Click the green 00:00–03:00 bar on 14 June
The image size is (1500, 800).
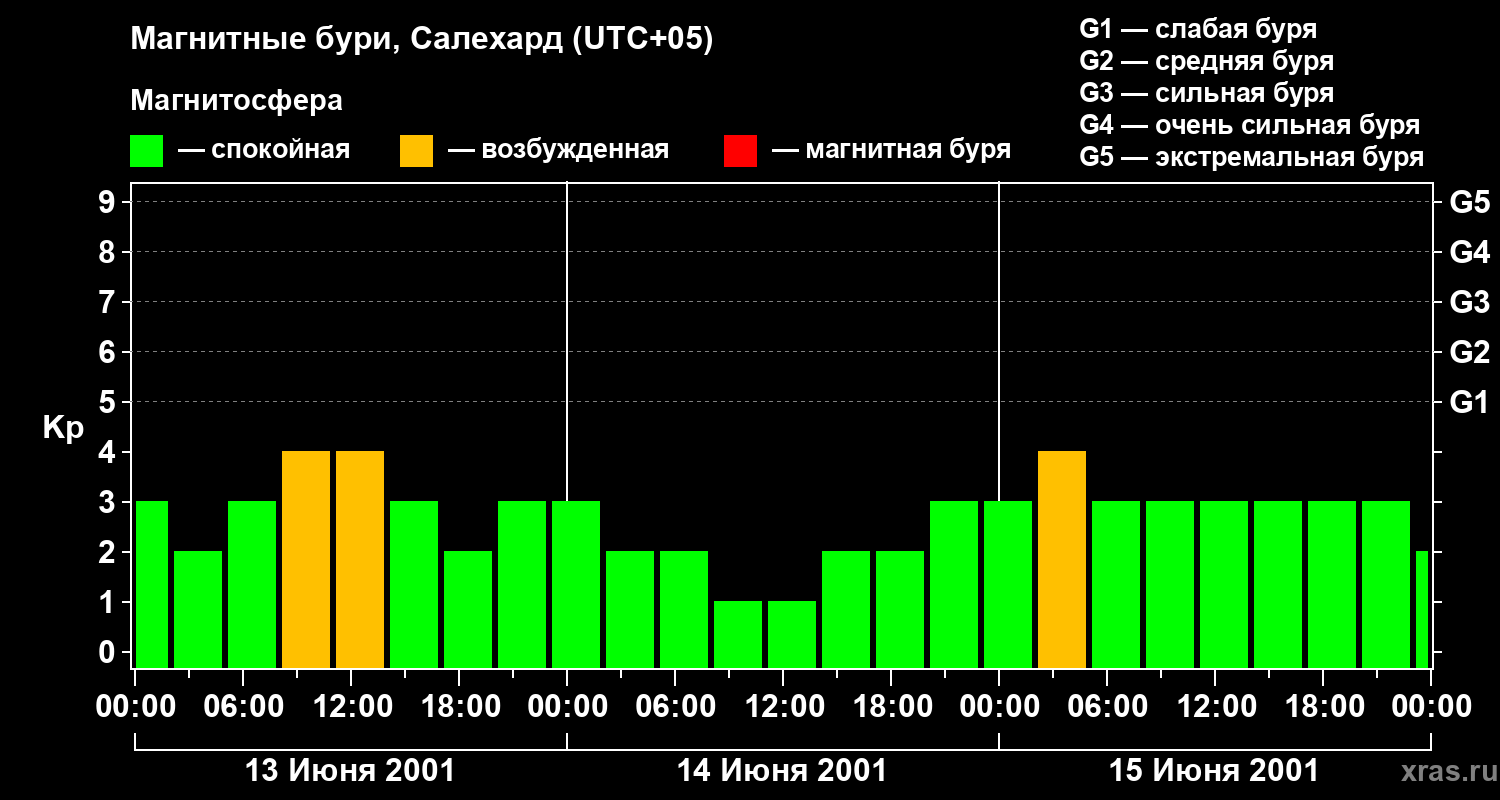pos(576,585)
